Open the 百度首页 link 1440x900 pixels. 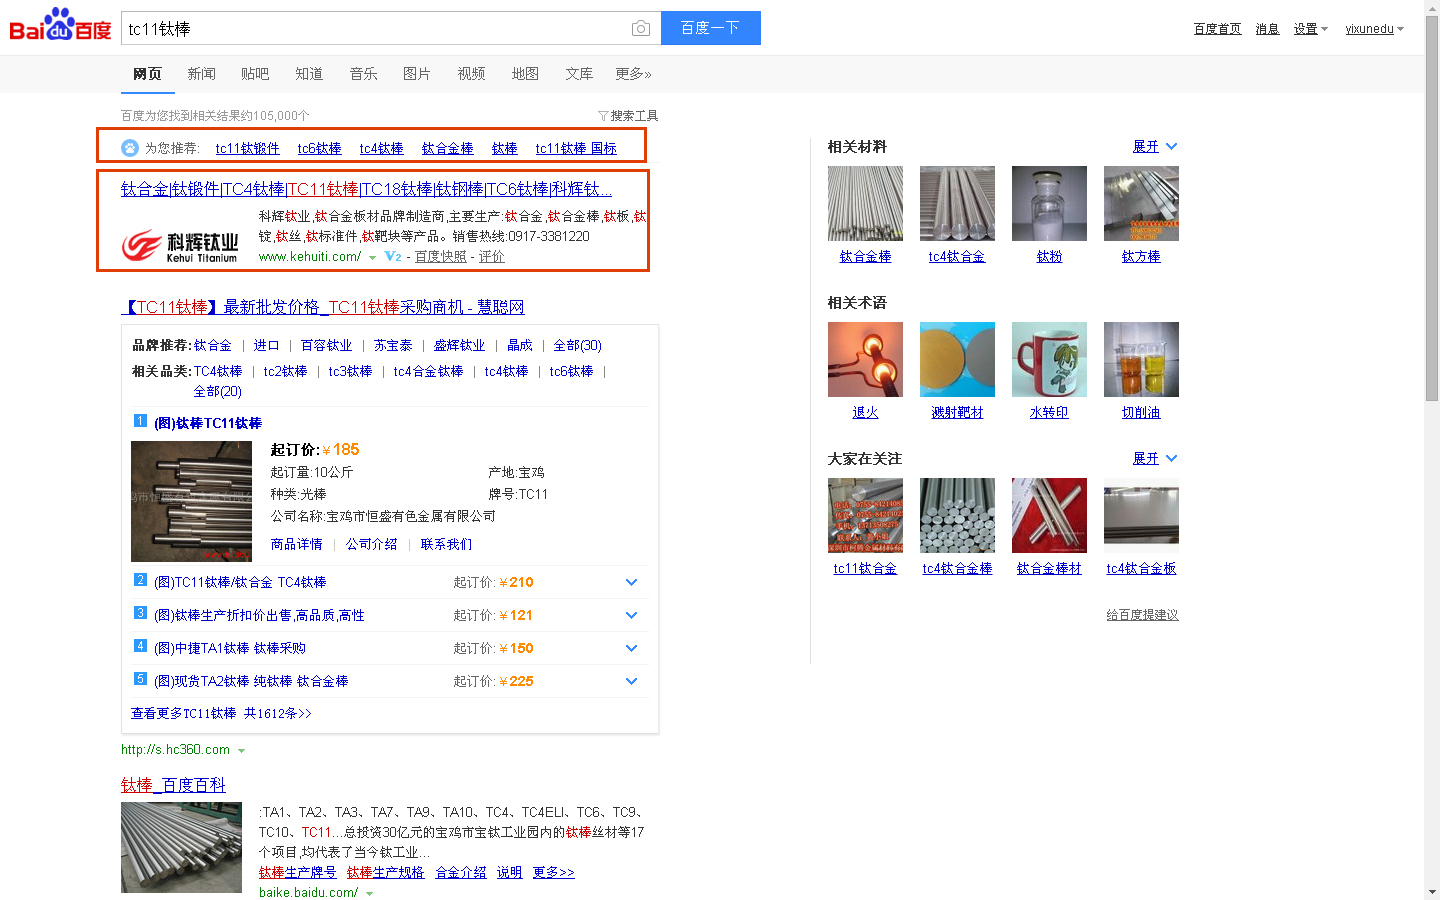coord(1217,29)
